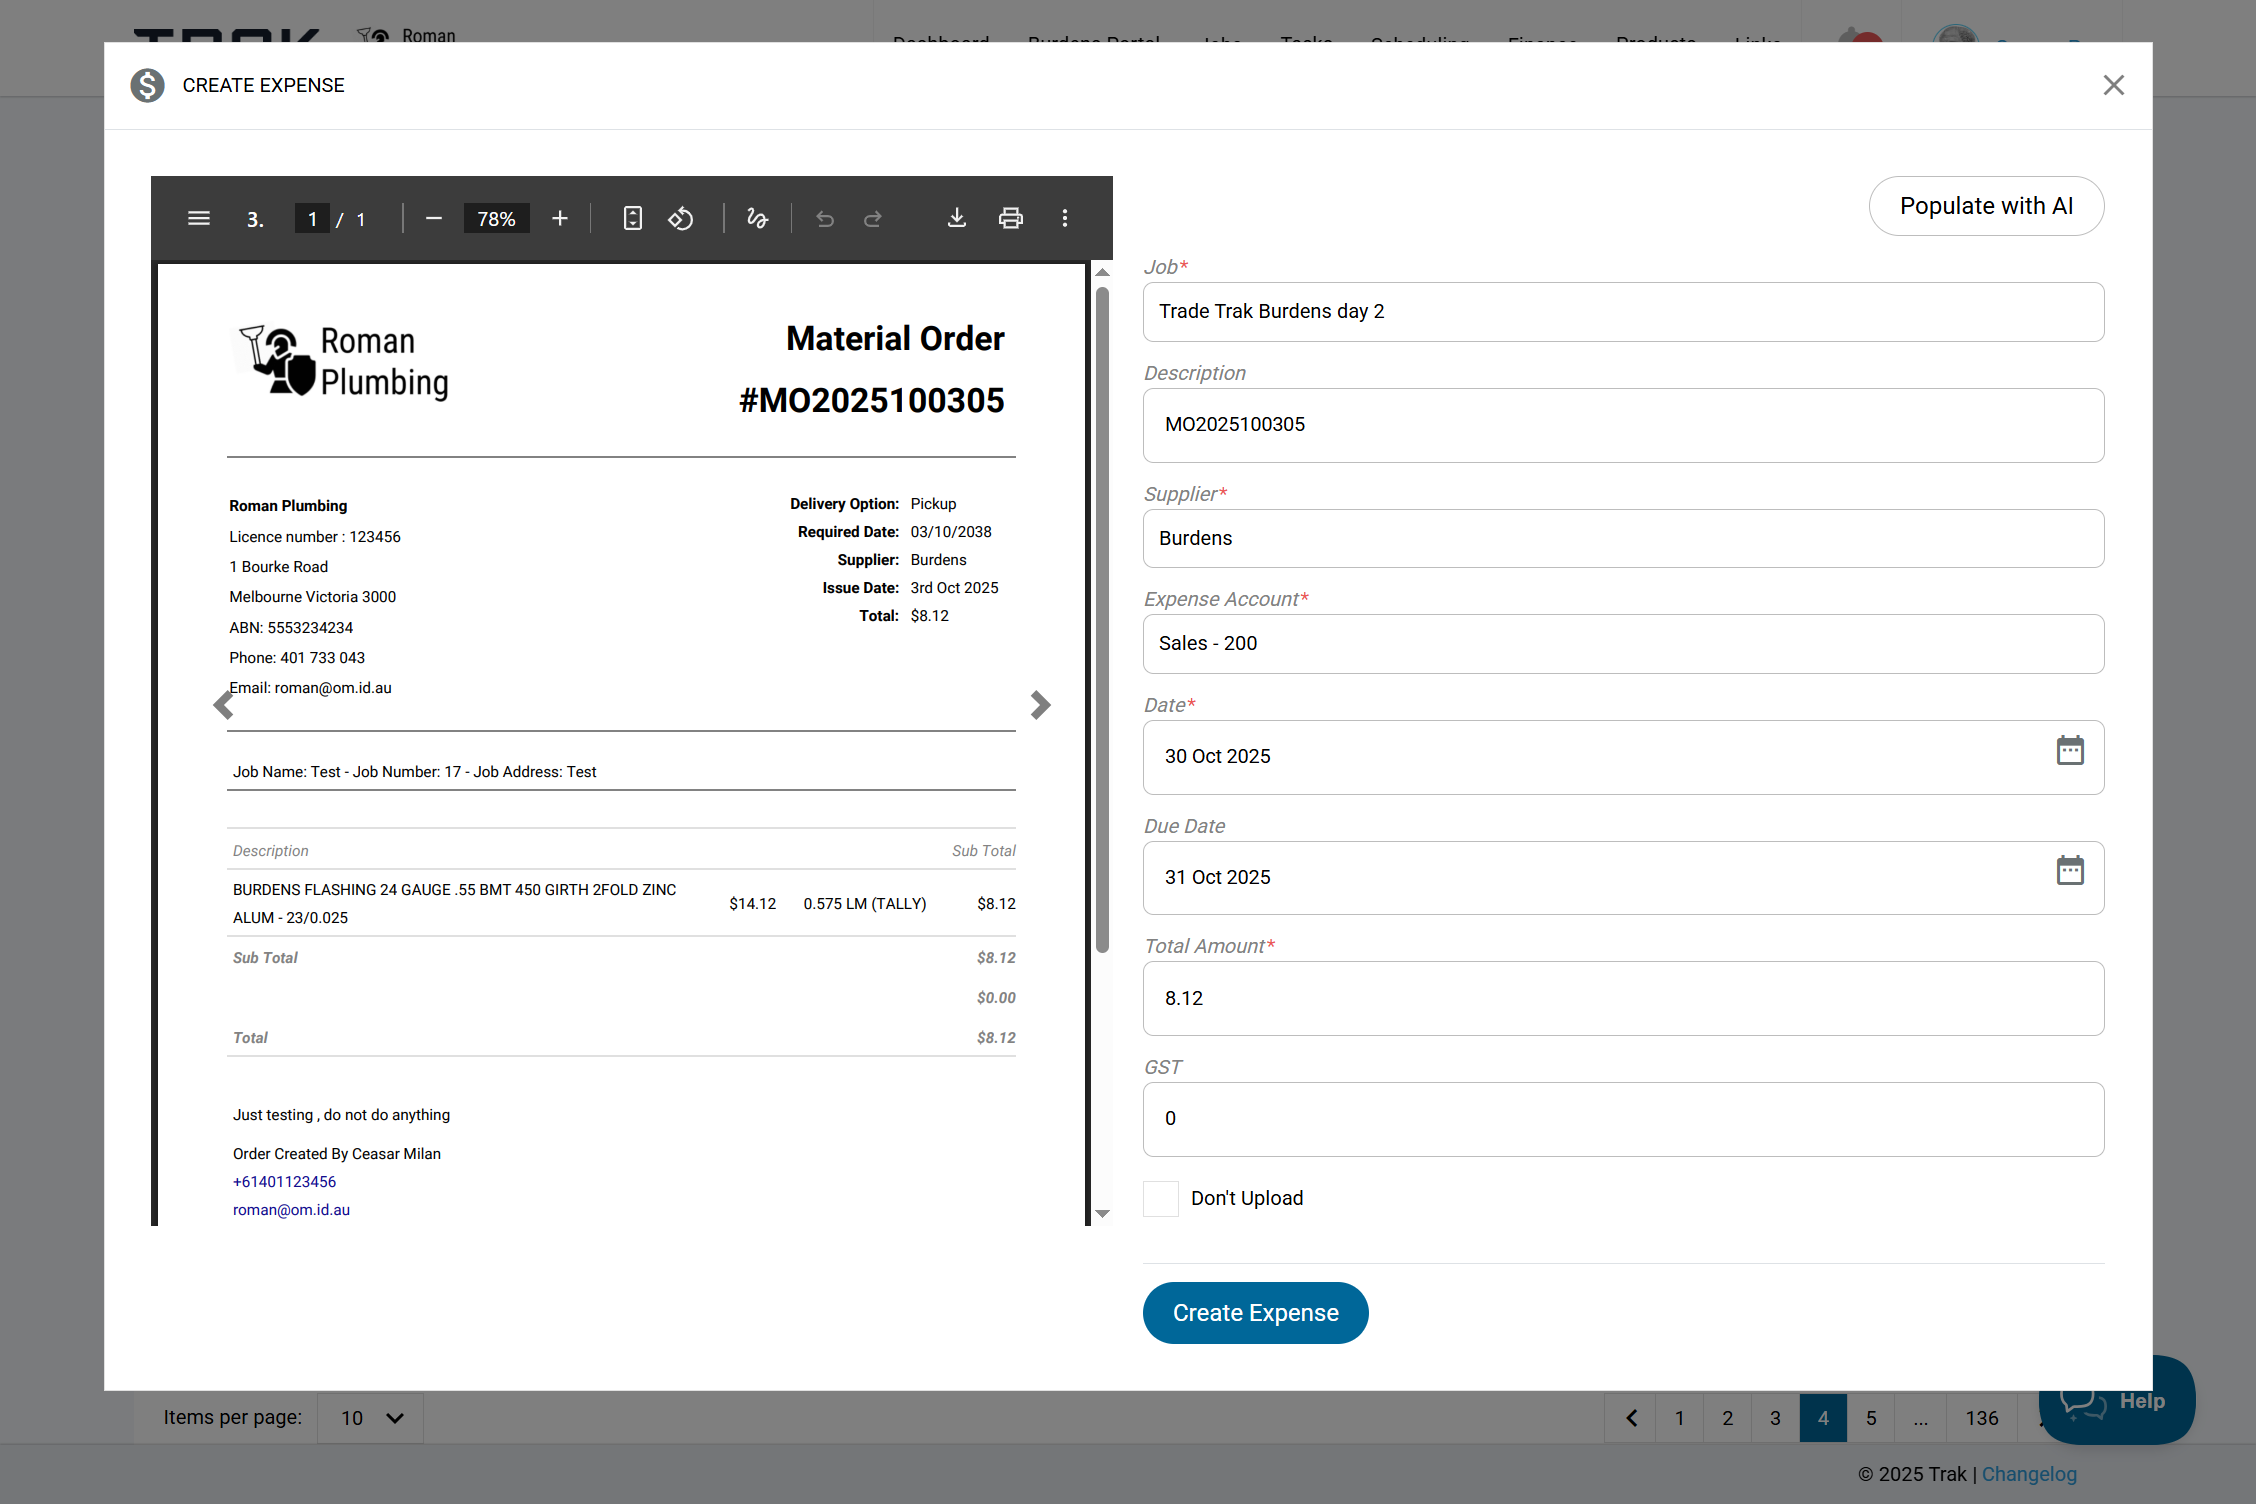Click the zoom in plus icon
The height and width of the screenshot is (1504, 2256).
pyautogui.click(x=560, y=218)
